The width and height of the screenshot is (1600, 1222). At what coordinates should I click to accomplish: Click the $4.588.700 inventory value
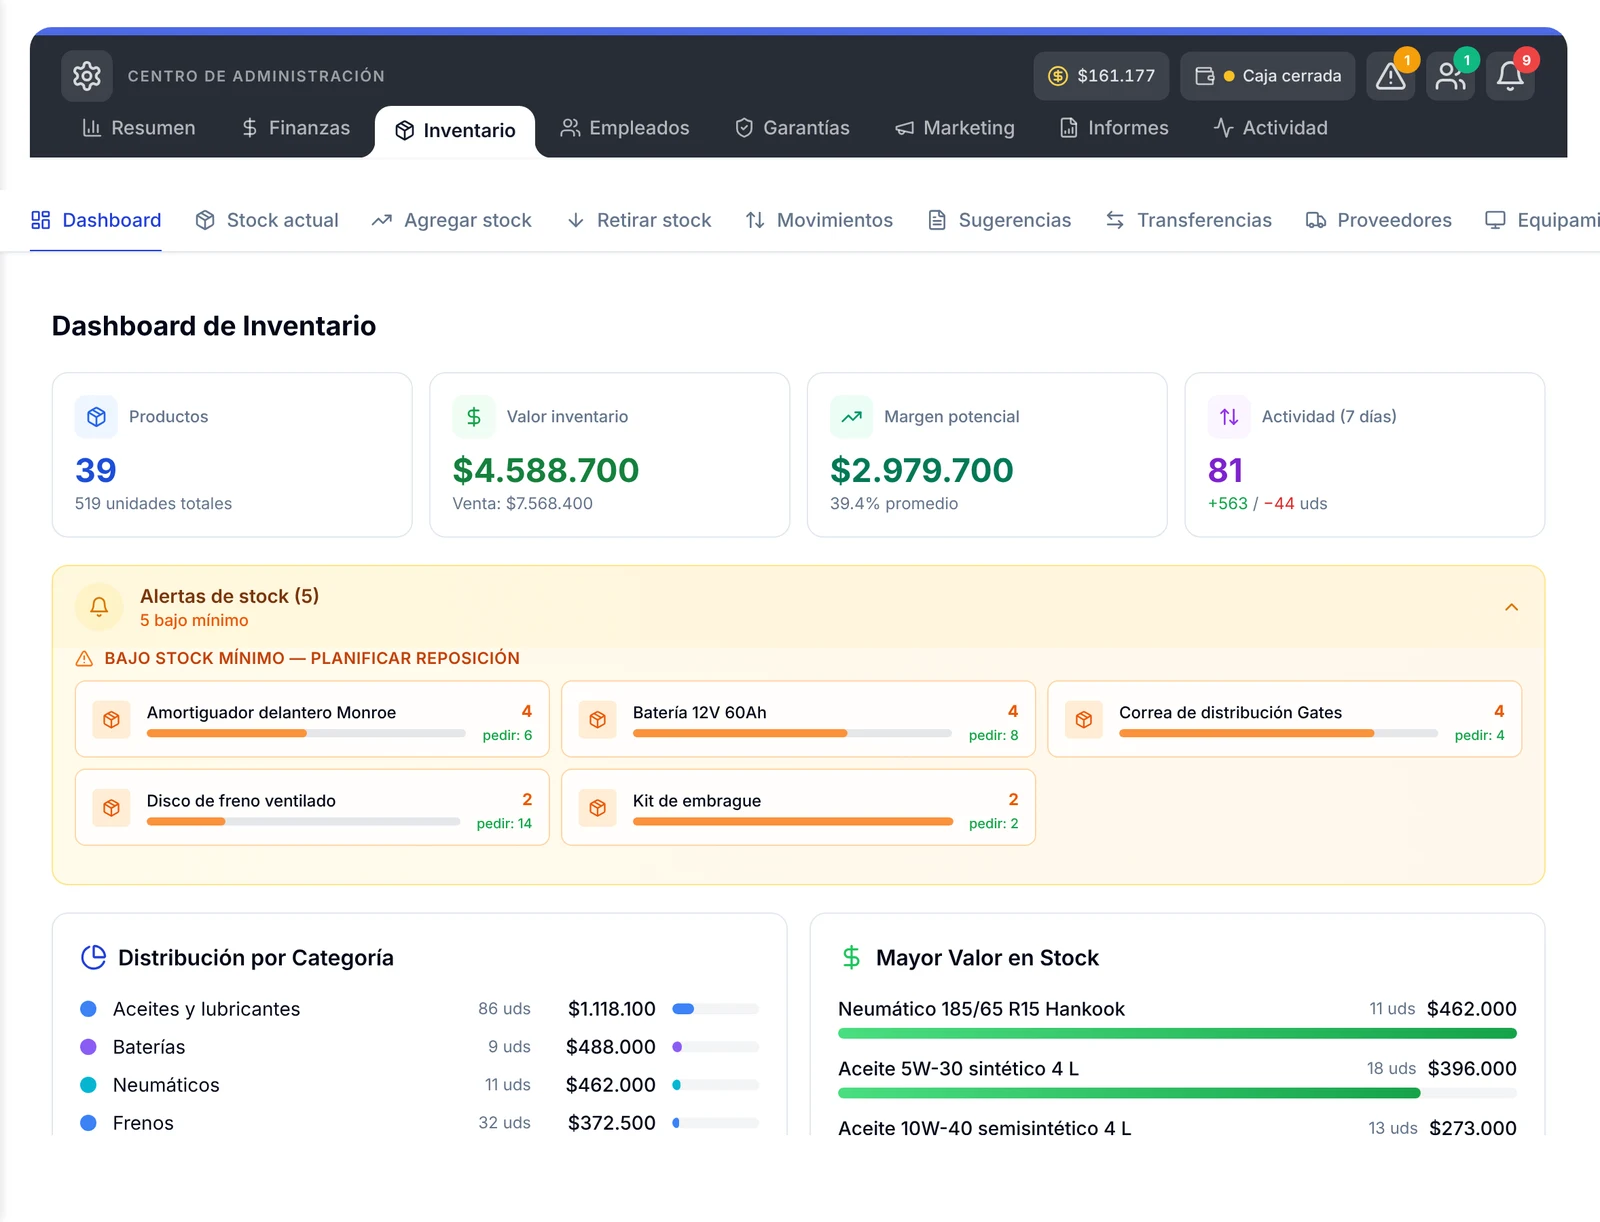[546, 470]
